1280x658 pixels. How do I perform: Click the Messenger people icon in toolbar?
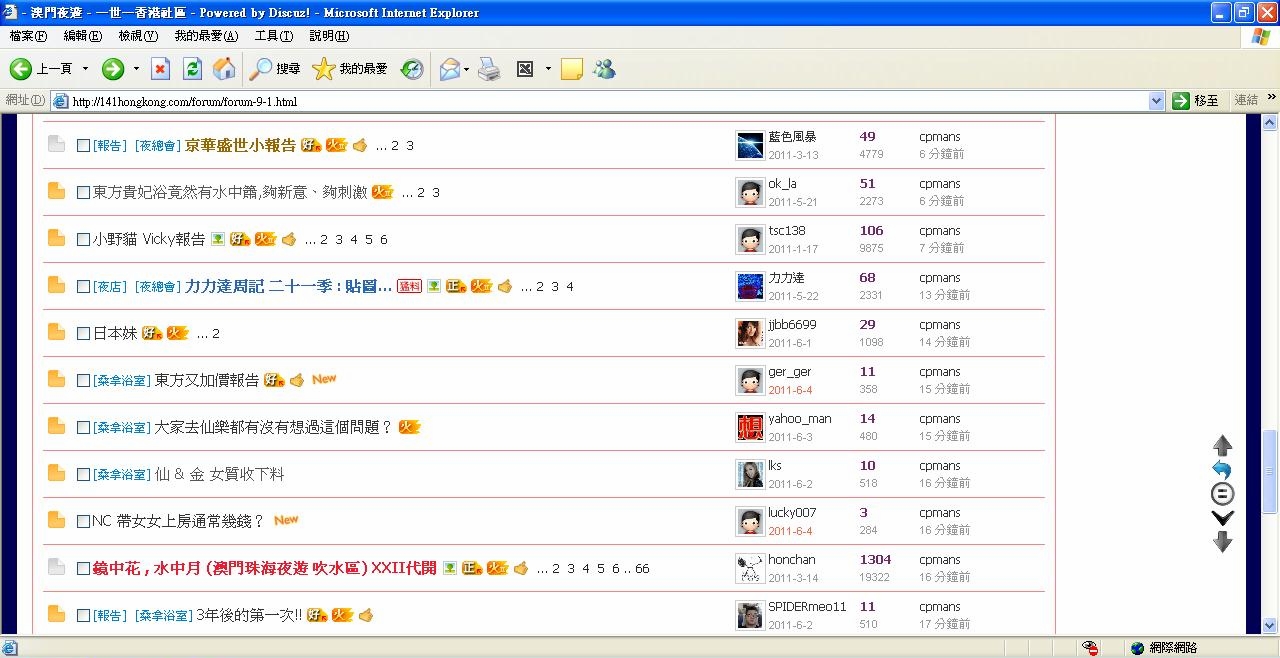(x=603, y=69)
